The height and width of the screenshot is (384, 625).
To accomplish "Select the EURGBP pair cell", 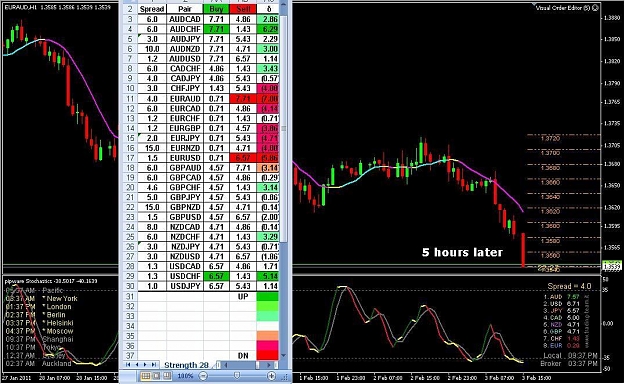I will [185, 128].
